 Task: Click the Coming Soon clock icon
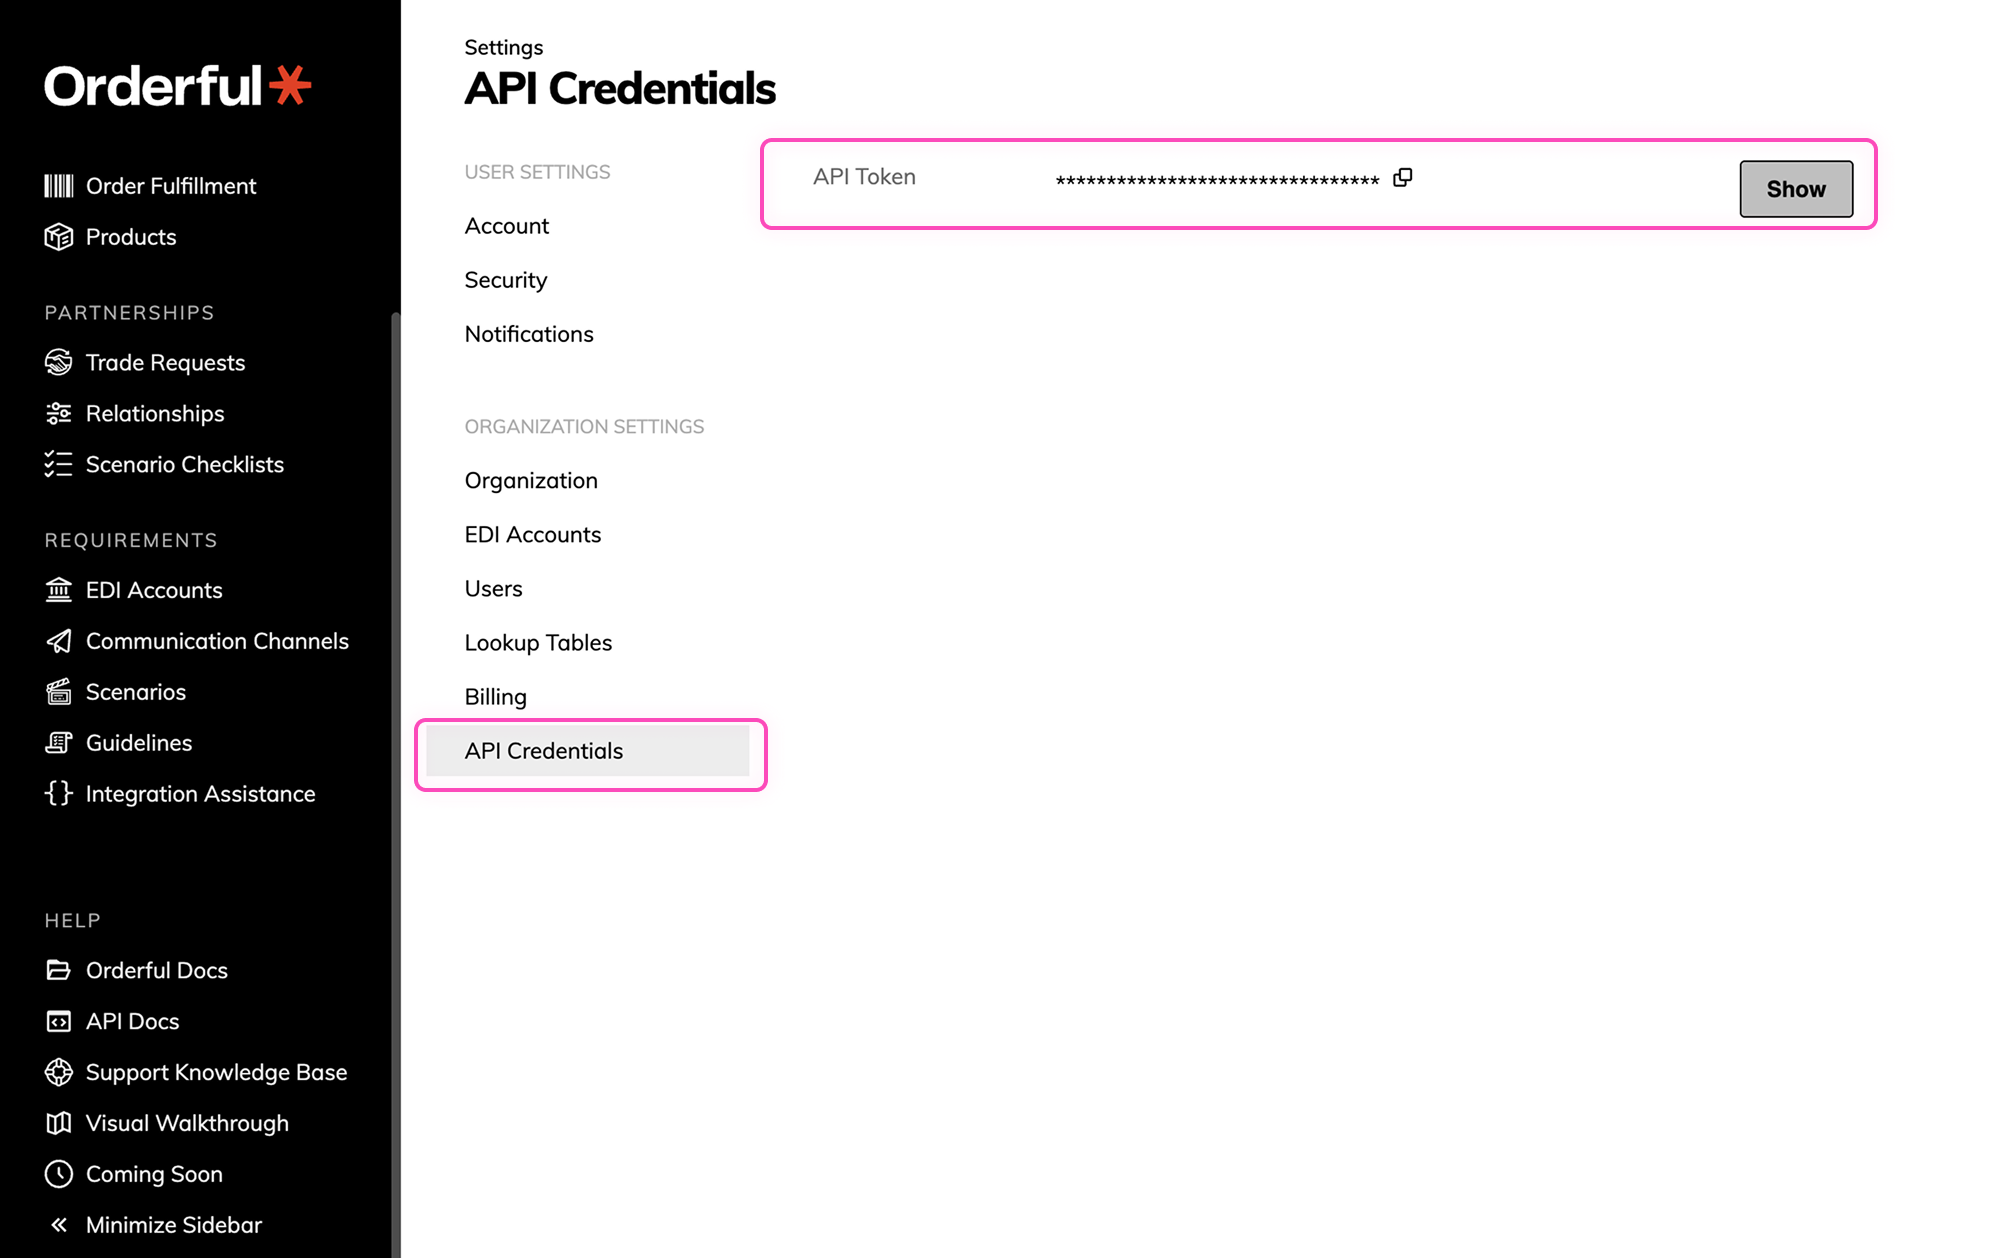coord(60,1174)
